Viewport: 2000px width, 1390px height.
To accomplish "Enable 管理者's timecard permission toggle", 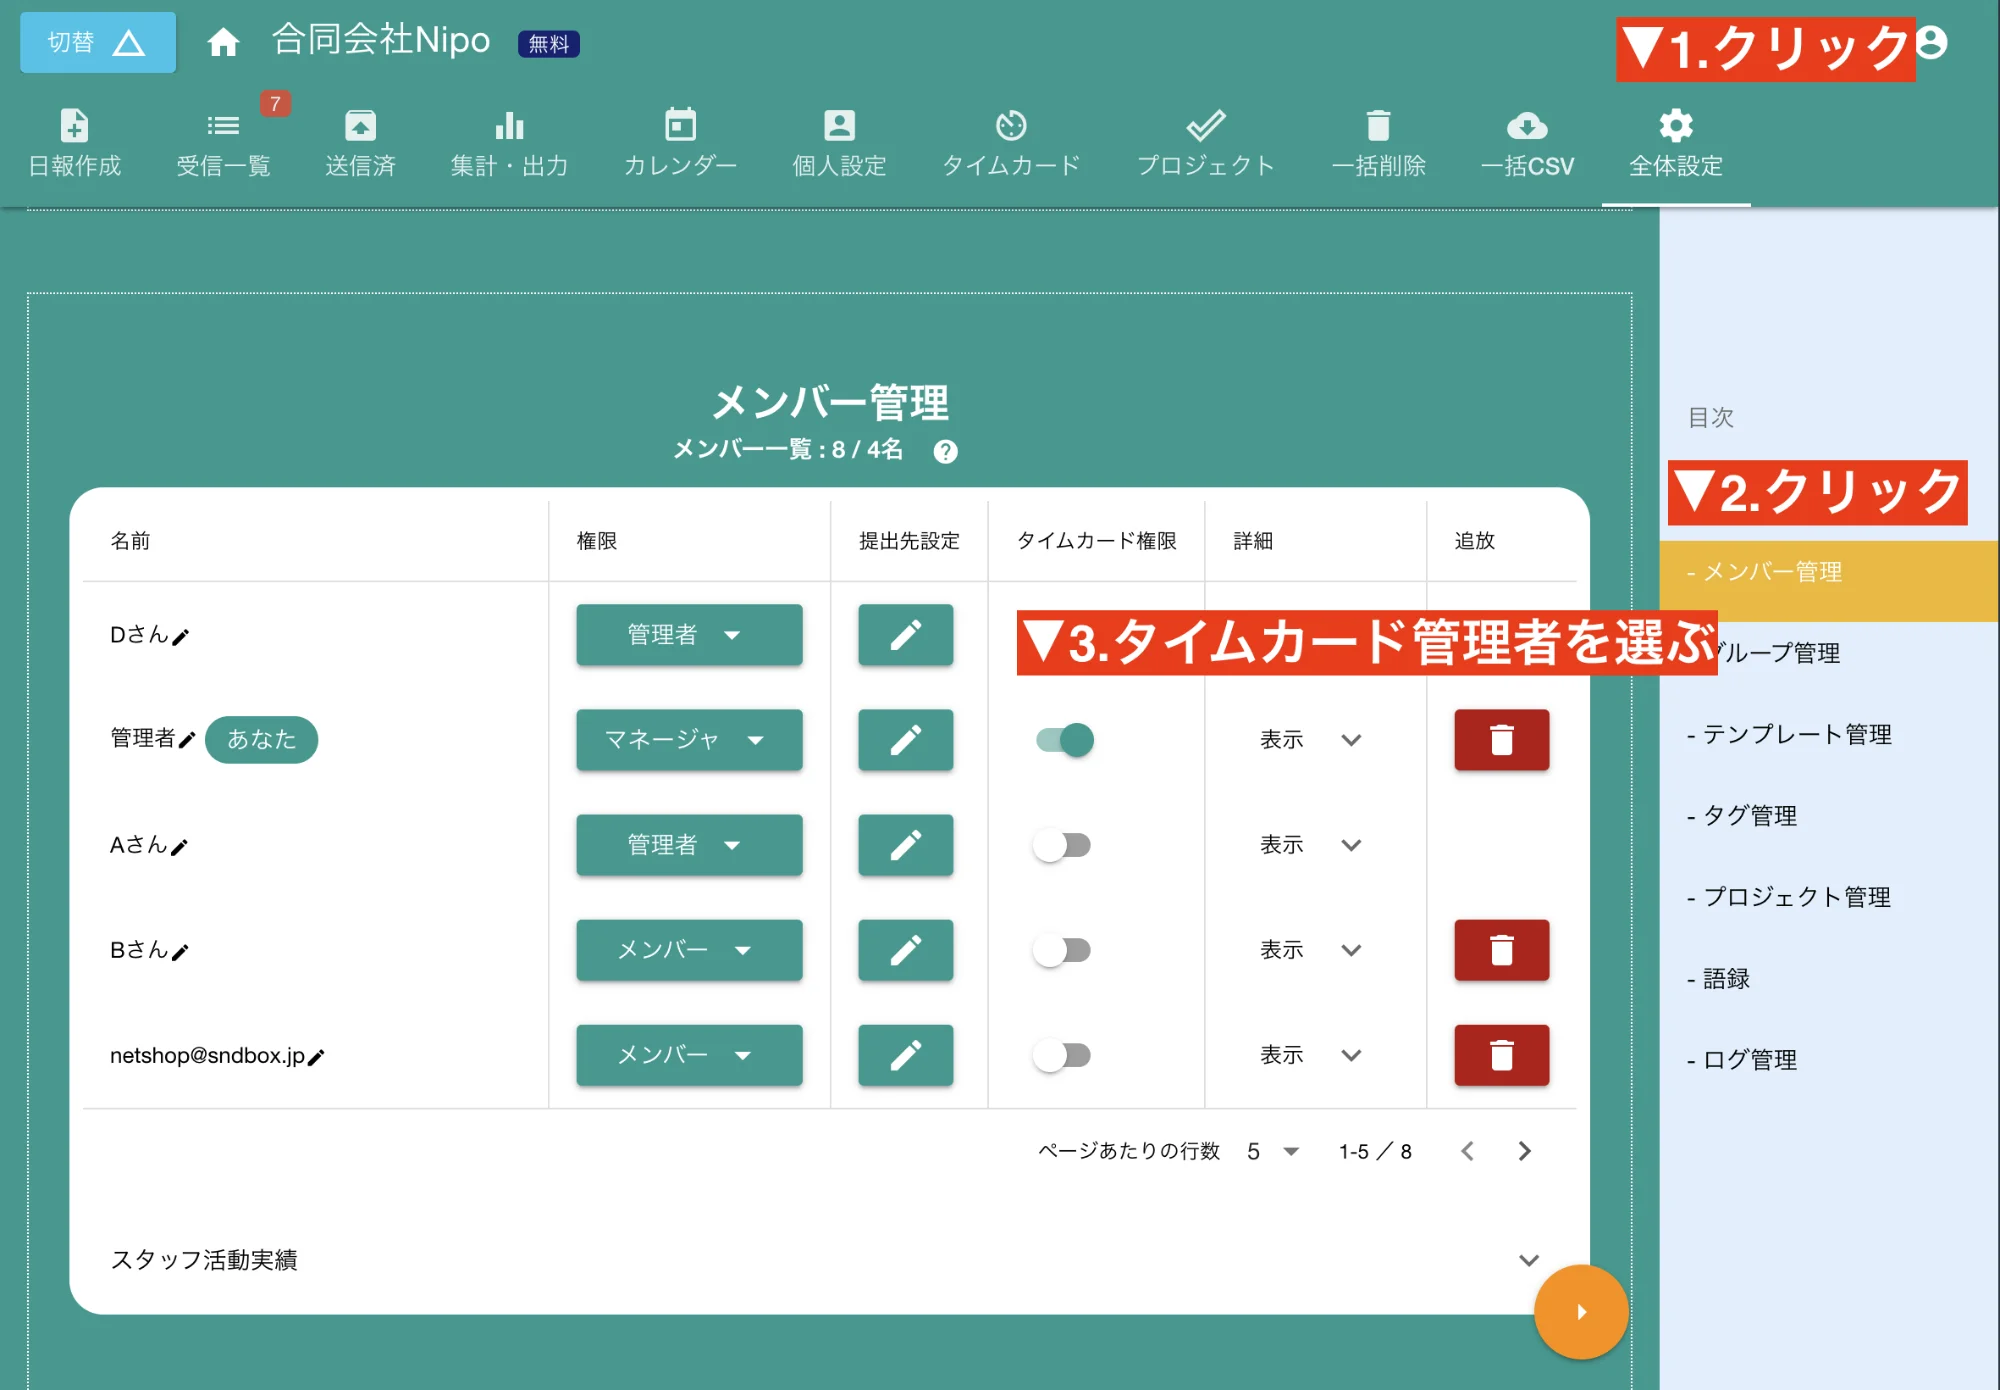I will pos(1064,740).
